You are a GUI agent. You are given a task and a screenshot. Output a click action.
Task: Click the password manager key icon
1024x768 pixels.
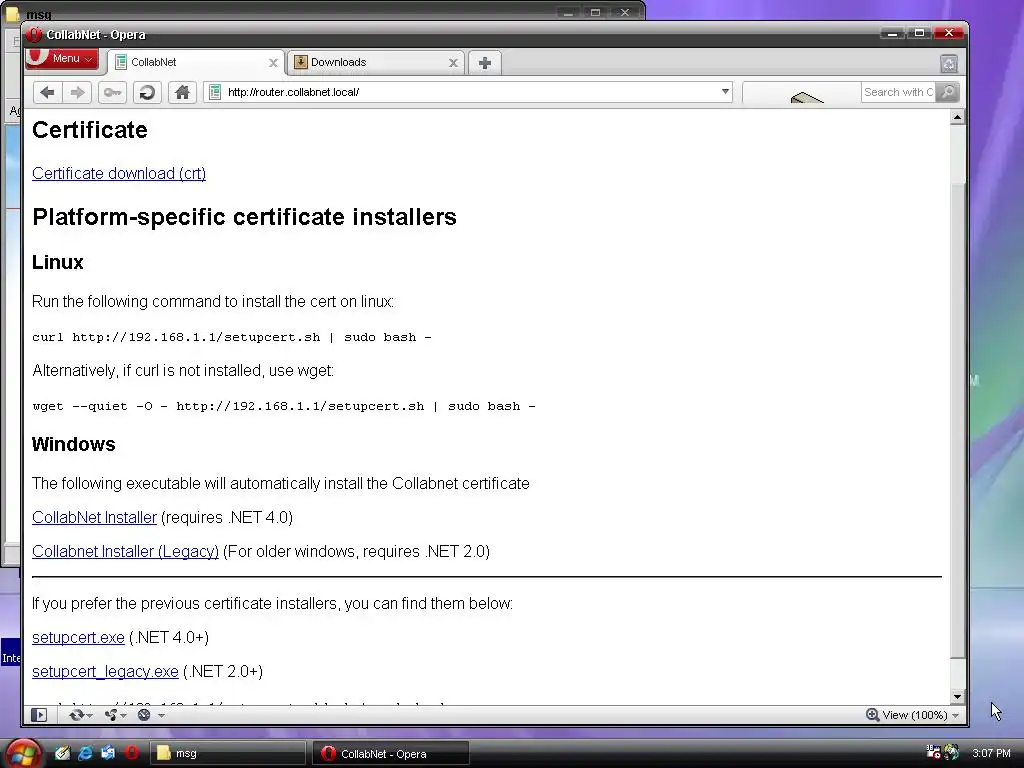[112, 92]
